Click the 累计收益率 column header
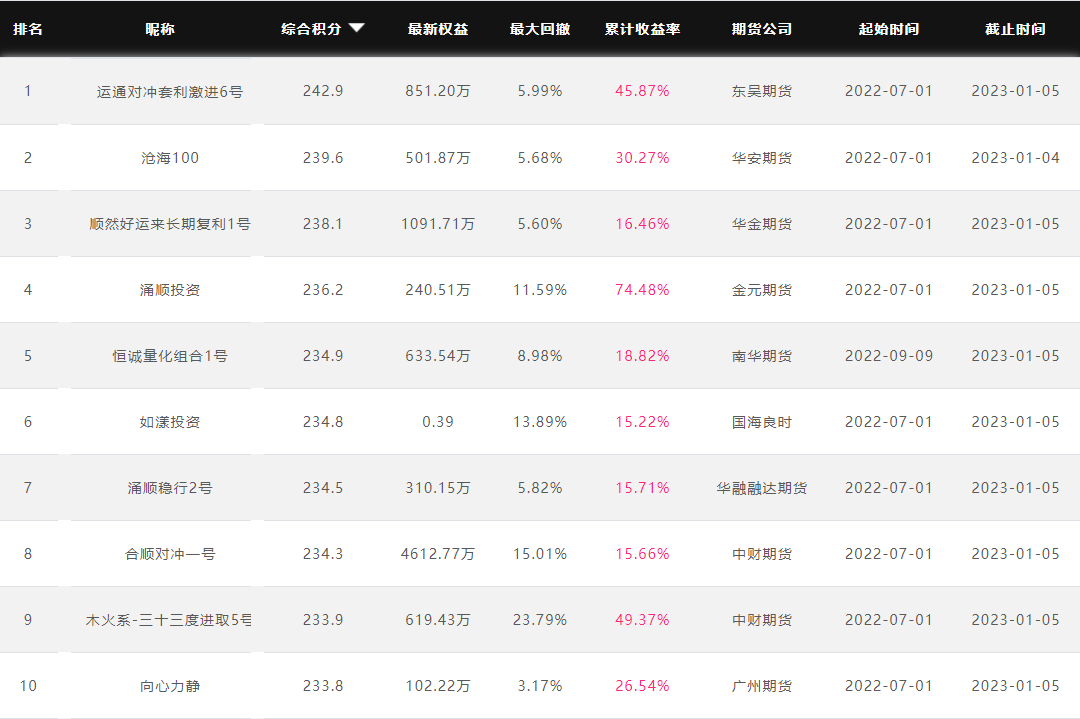The width and height of the screenshot is (1080, 719). point(643,29)
